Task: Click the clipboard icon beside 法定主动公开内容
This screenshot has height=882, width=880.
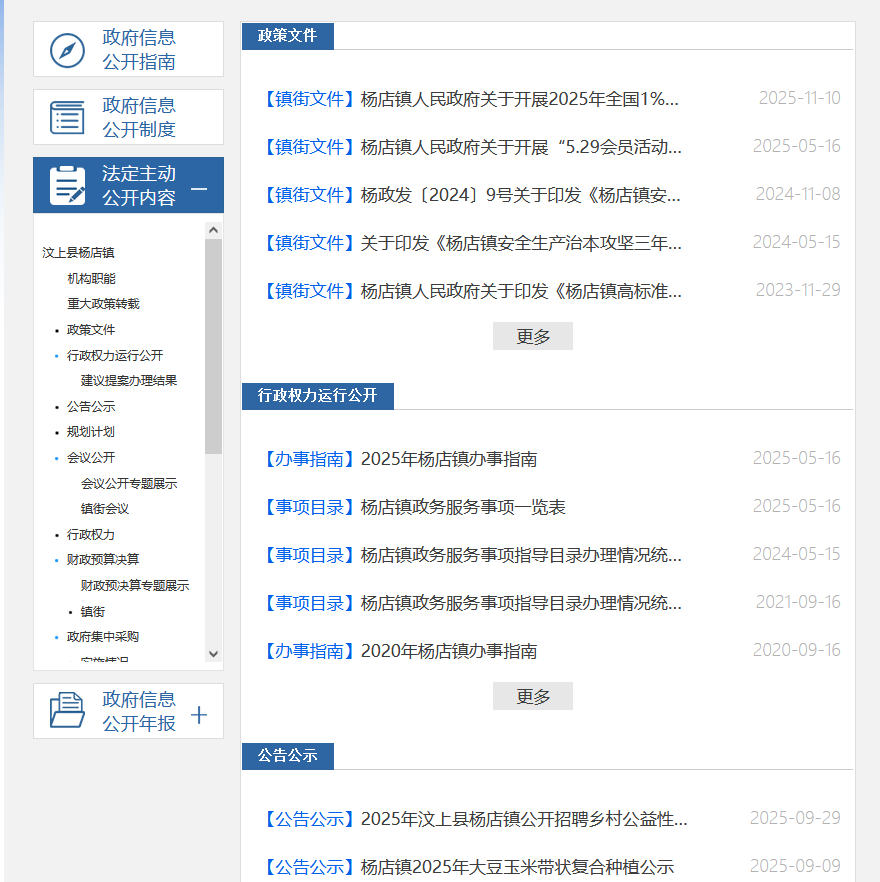Action: click(67, 186)
